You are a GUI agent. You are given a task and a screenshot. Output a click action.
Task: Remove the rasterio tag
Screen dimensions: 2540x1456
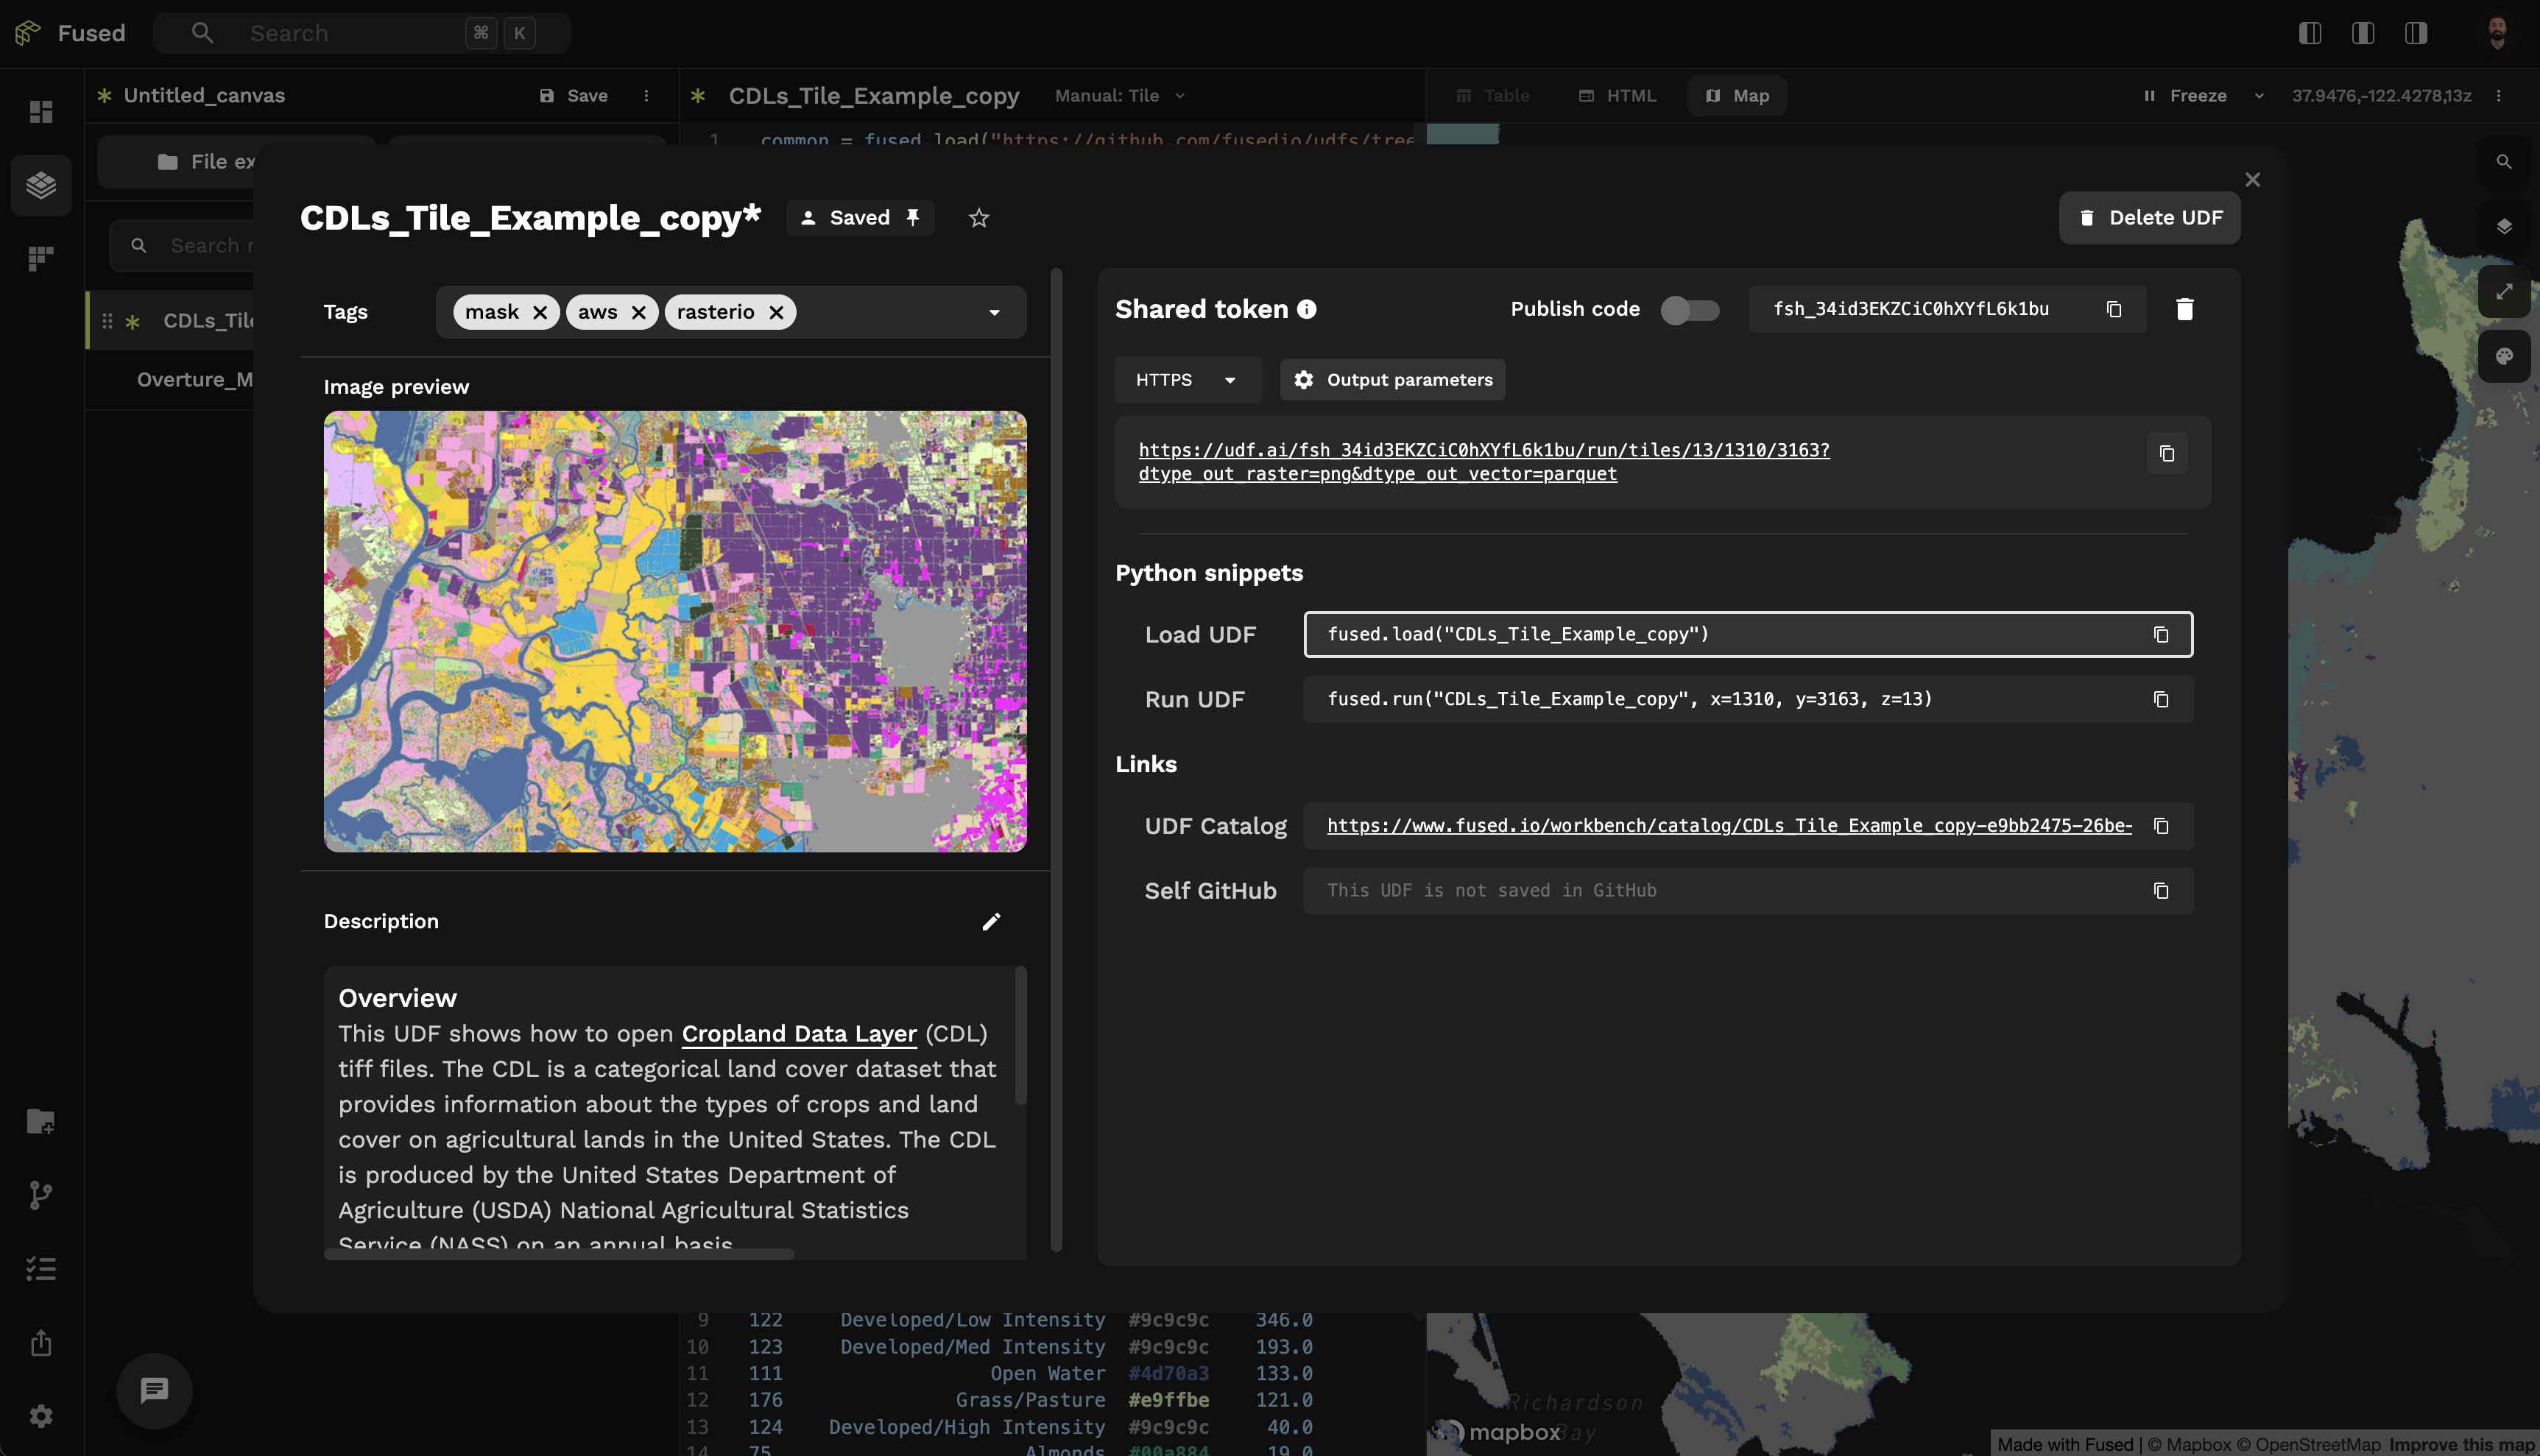[x=776, y=312]
